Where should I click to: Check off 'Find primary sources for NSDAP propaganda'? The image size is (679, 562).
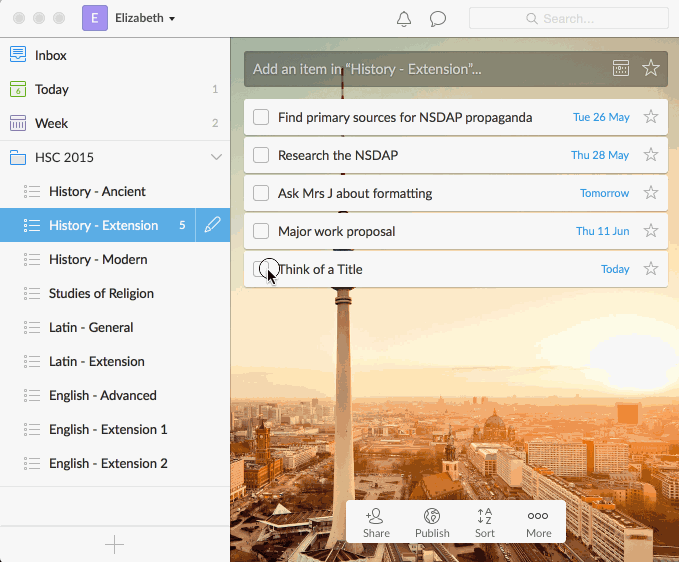[x=261, y=117]
